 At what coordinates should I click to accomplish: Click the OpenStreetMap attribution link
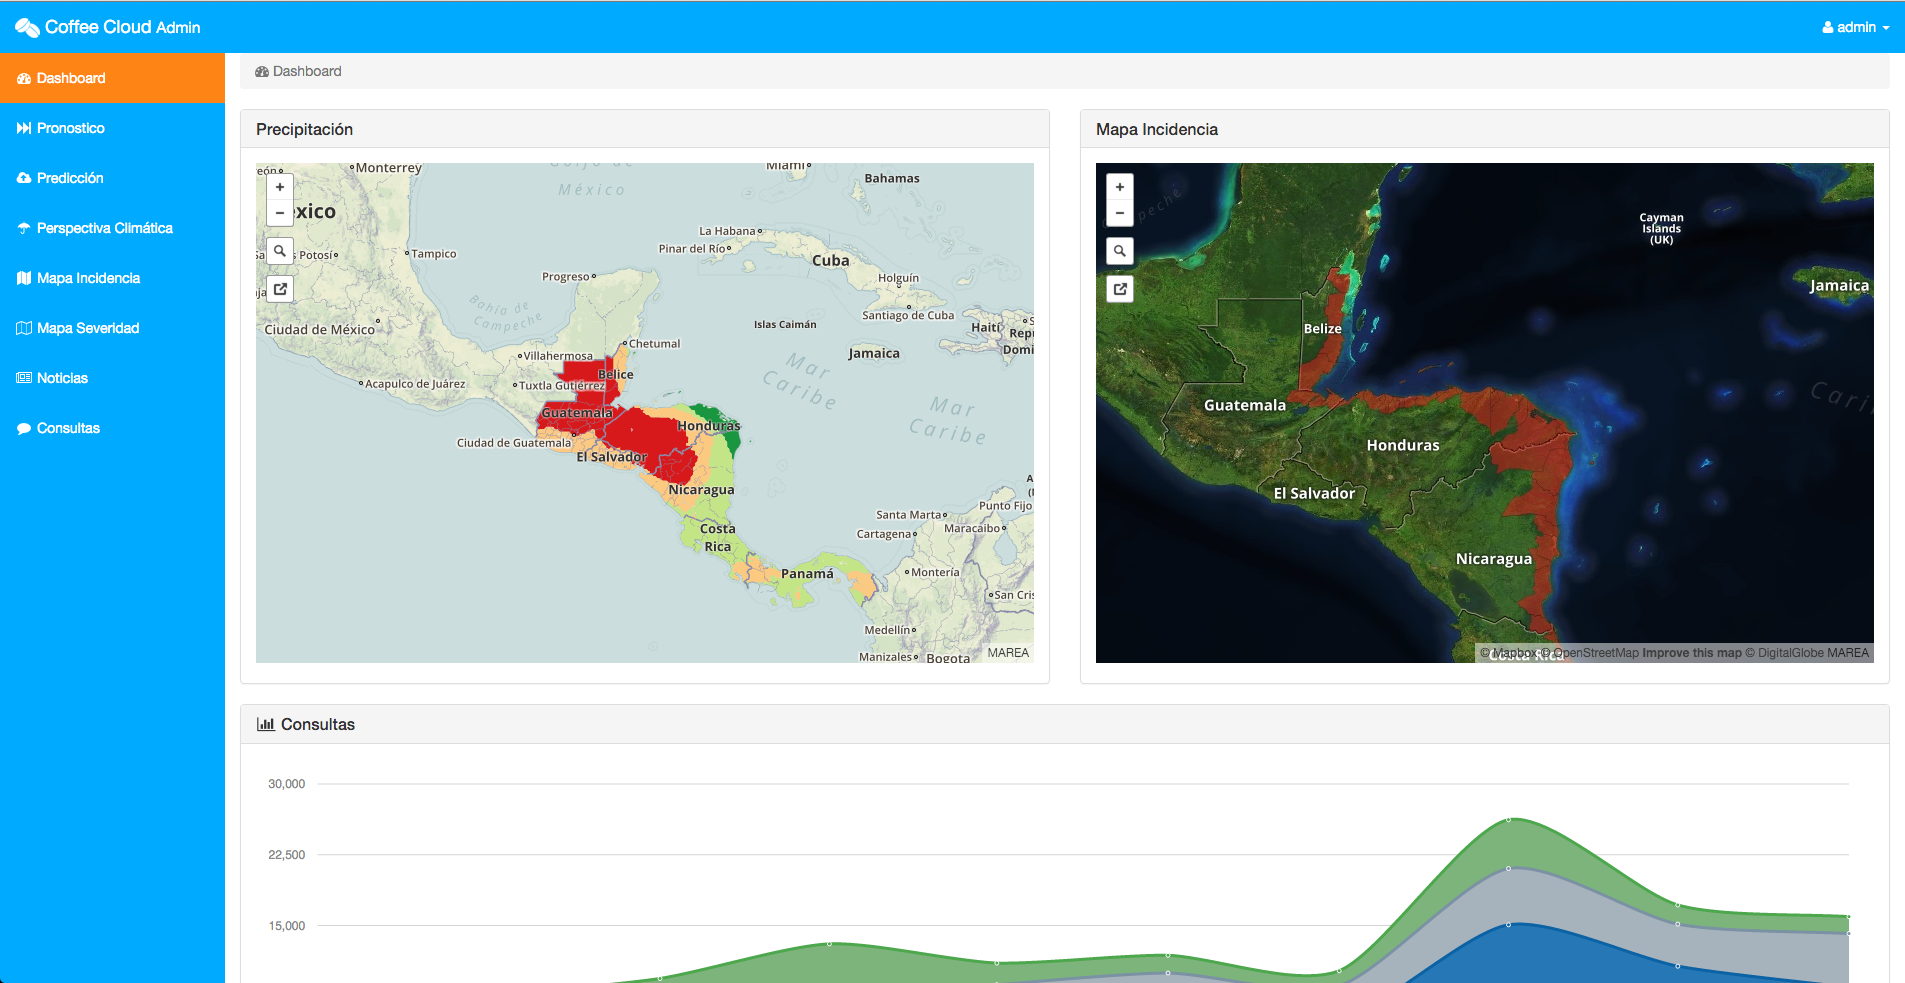click(x=1595, y=653)
